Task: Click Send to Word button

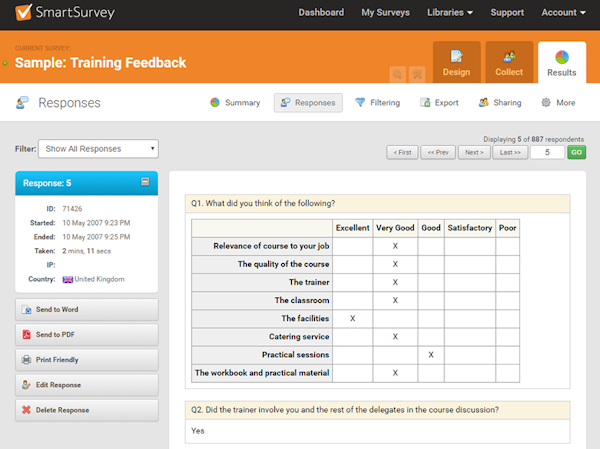Action: tap(86, 310)
